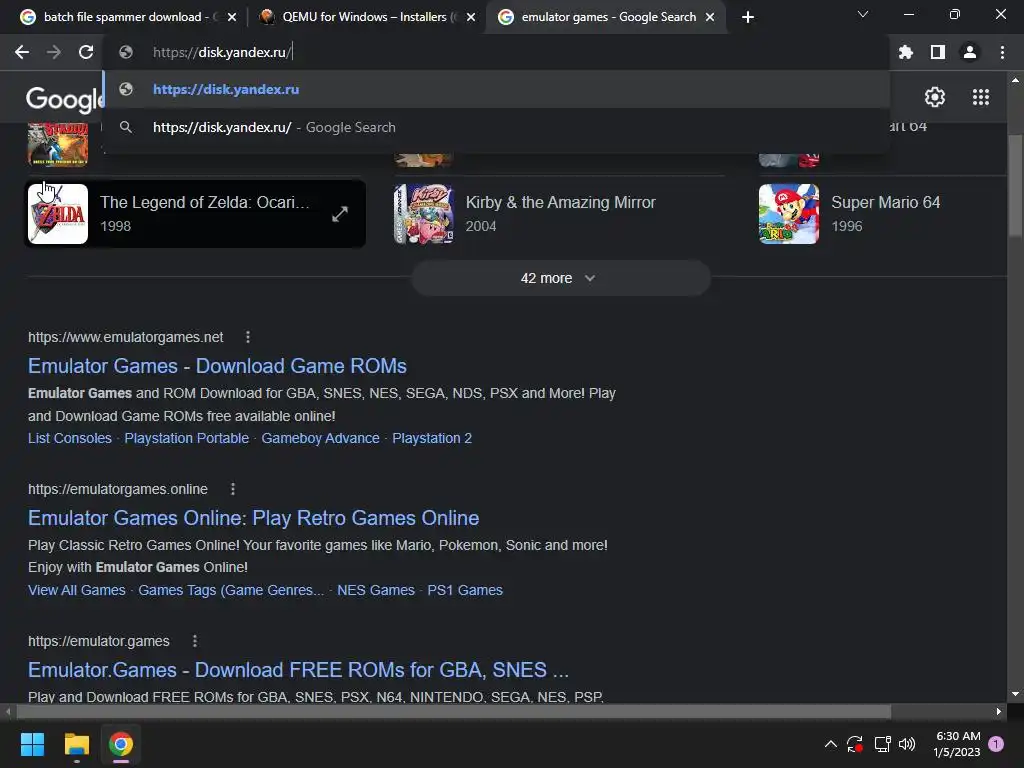Open the Windows Start menu

(x=32, y=744)
